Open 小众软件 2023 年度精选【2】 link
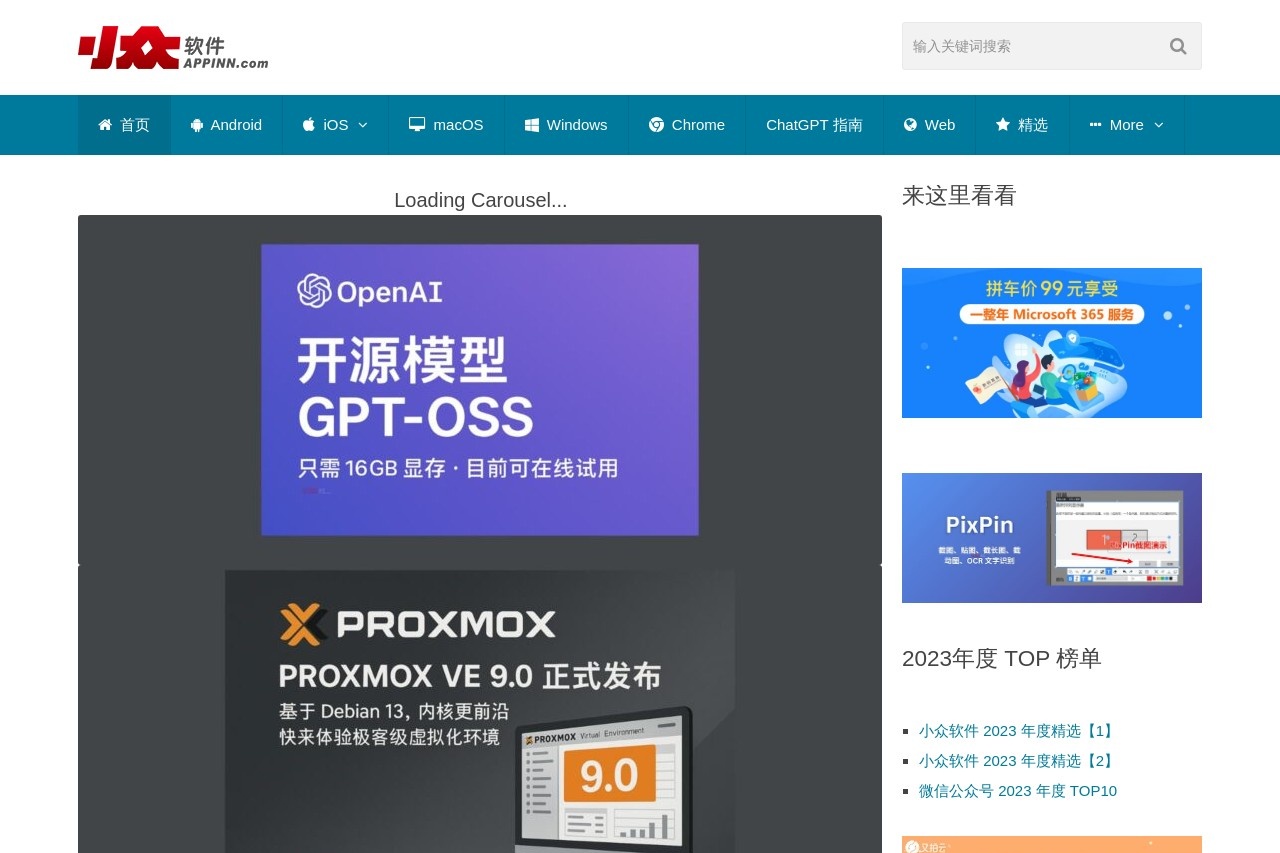Screen dimensions: 1280x853 (1018, 761)
